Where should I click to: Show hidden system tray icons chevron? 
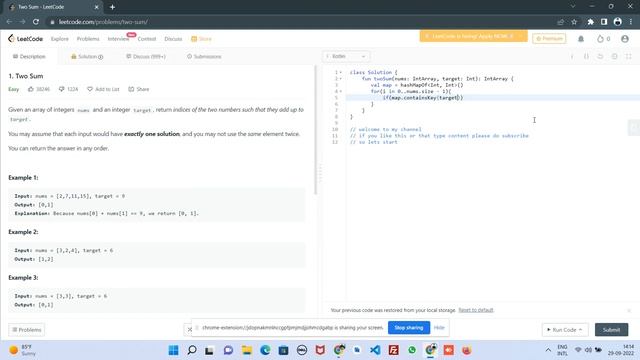click(x=548, y=350)
